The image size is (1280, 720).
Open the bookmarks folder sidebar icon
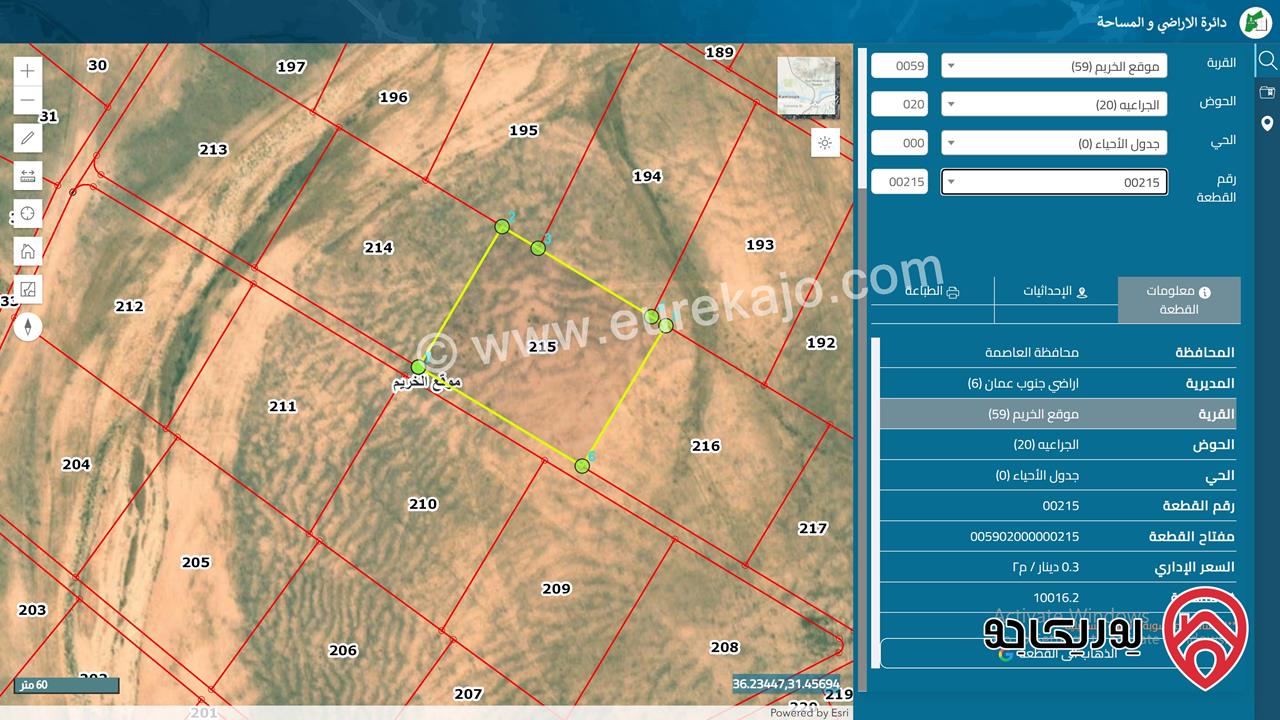[x=1267, y=92]
